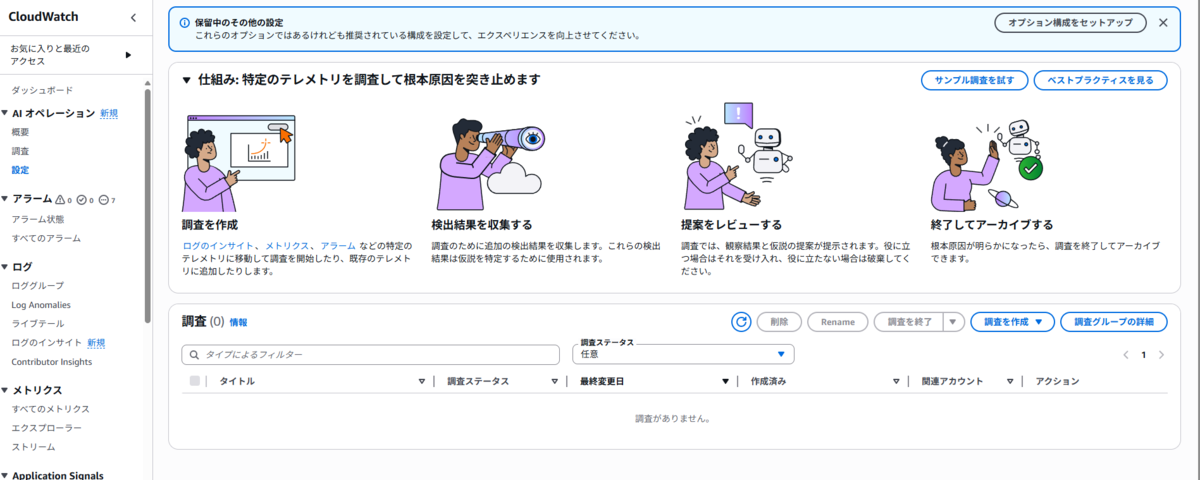Open 概要 under AI オペレーション
The height and width of the screenshot is (480, 1200).
click(x=20, y=132)
